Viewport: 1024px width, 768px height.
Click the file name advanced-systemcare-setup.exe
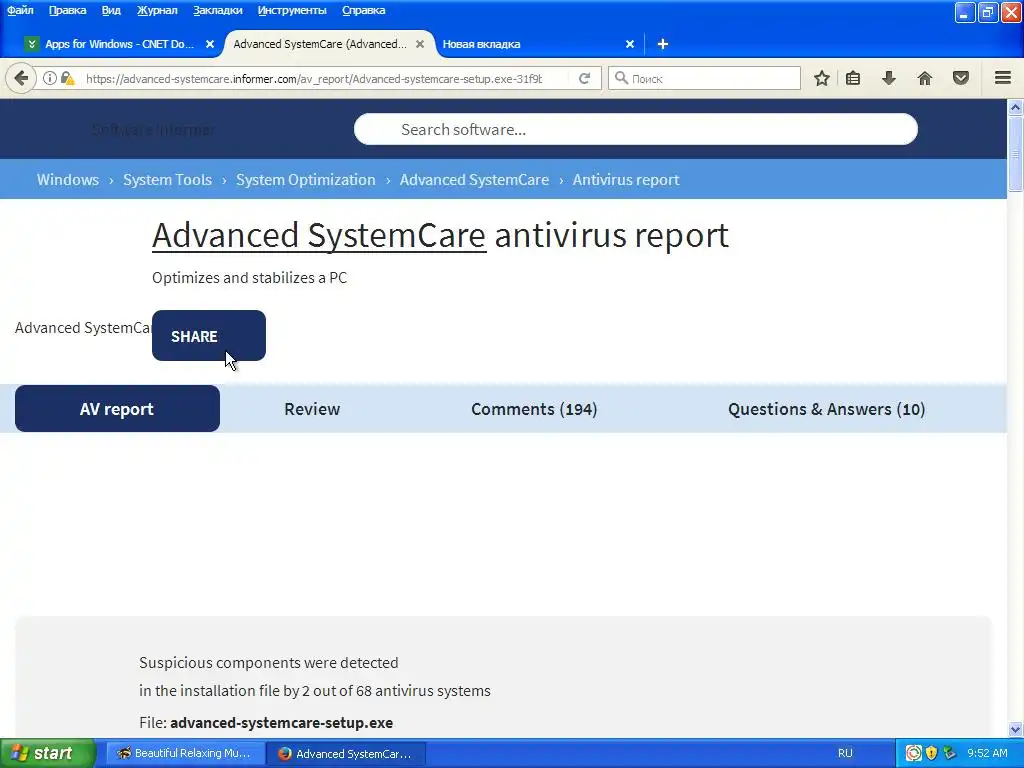click(x=281, y=723)
